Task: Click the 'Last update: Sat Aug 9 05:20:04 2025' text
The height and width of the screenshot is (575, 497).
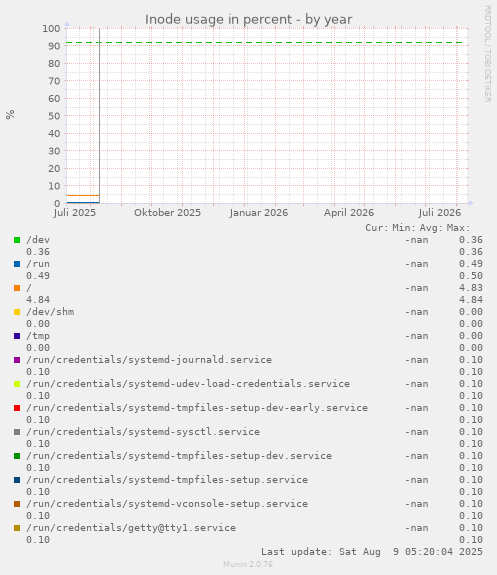Action: (372, 552)
